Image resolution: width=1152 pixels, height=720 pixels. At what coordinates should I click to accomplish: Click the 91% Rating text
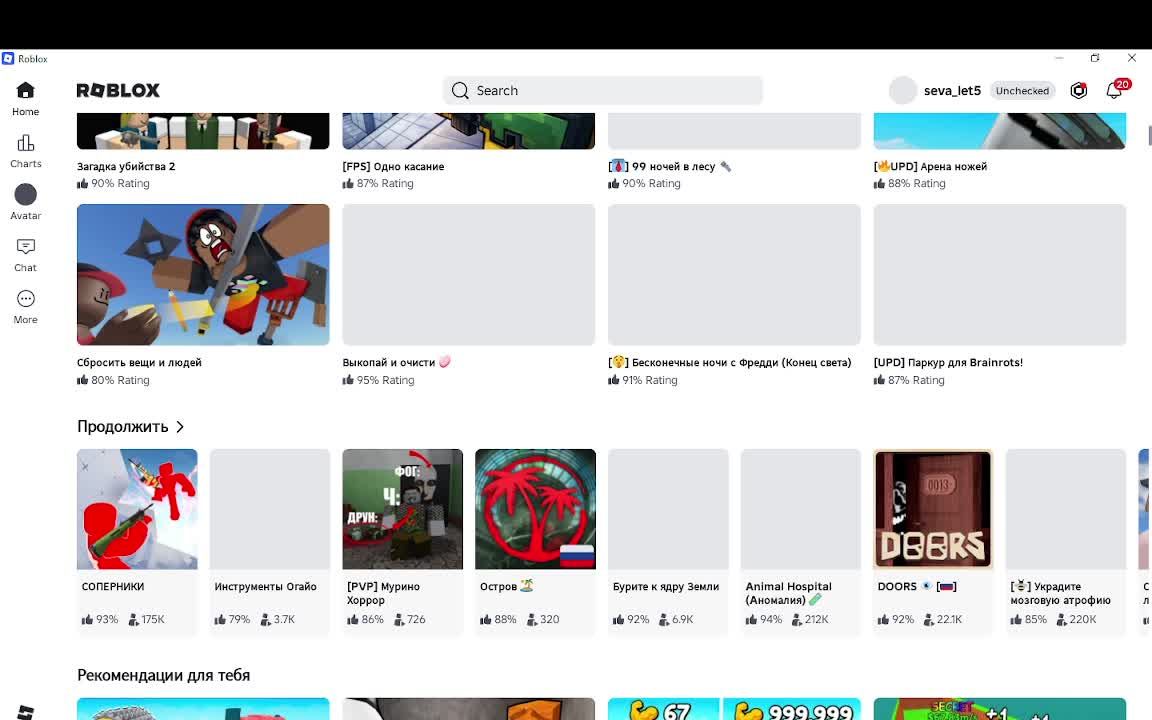coord(651,380)
